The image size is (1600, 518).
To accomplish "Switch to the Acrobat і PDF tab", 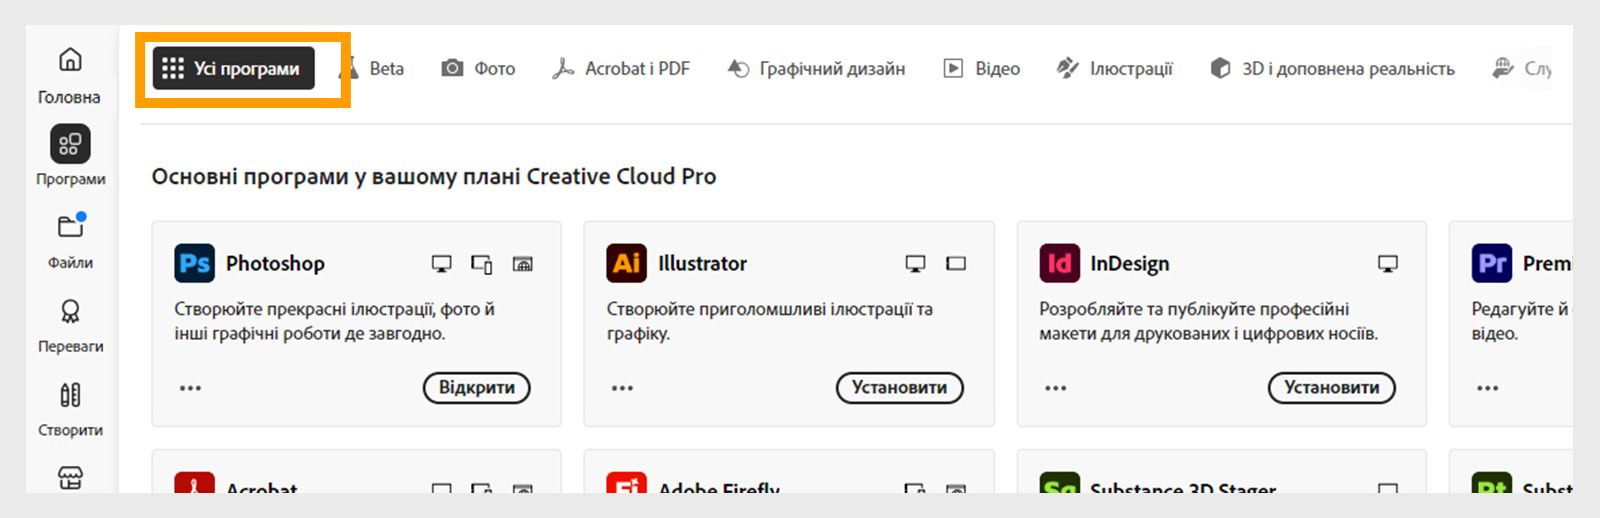I will [x=620, y=68].
